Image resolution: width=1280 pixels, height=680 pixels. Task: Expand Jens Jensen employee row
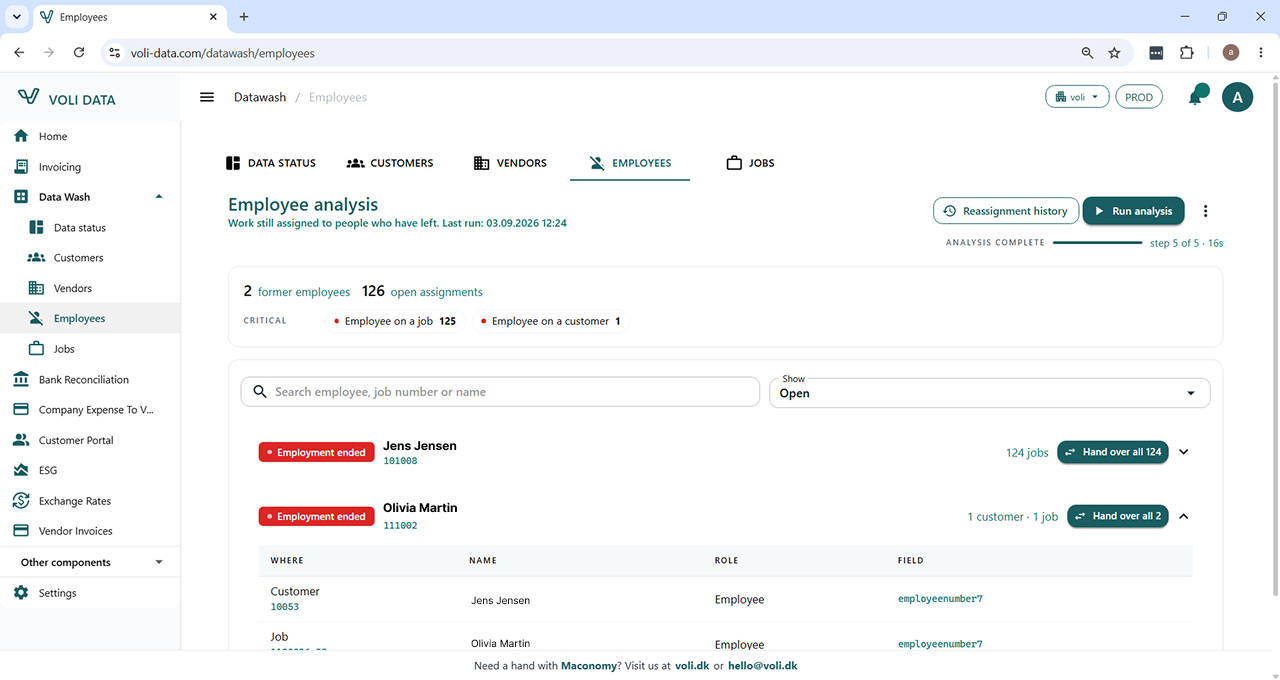[1184, 452]
